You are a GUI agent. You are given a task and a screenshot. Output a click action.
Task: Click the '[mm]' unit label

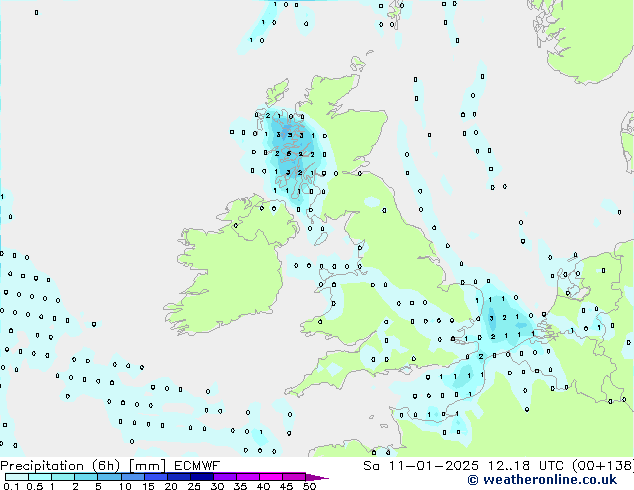(147, 466)
